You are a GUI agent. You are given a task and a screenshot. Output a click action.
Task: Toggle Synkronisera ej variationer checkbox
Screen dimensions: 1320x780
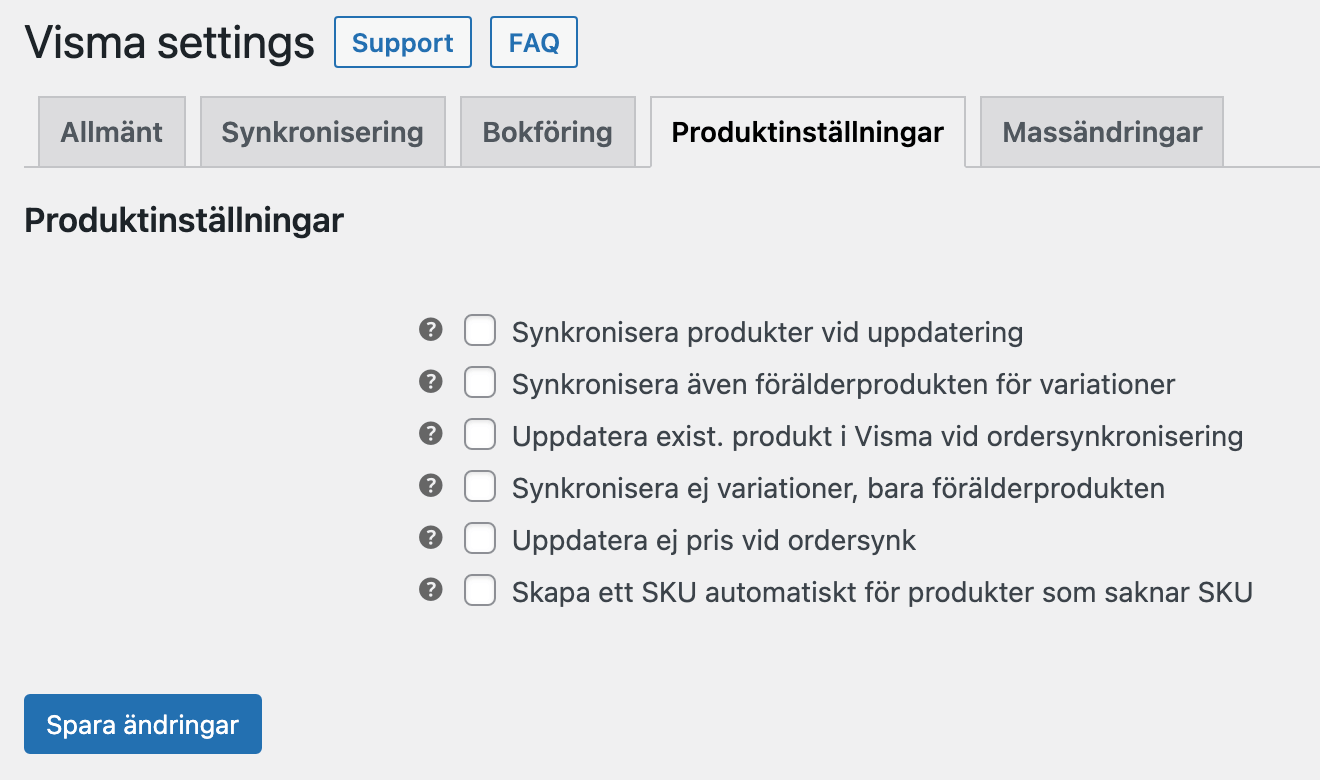tap(480, 487)
